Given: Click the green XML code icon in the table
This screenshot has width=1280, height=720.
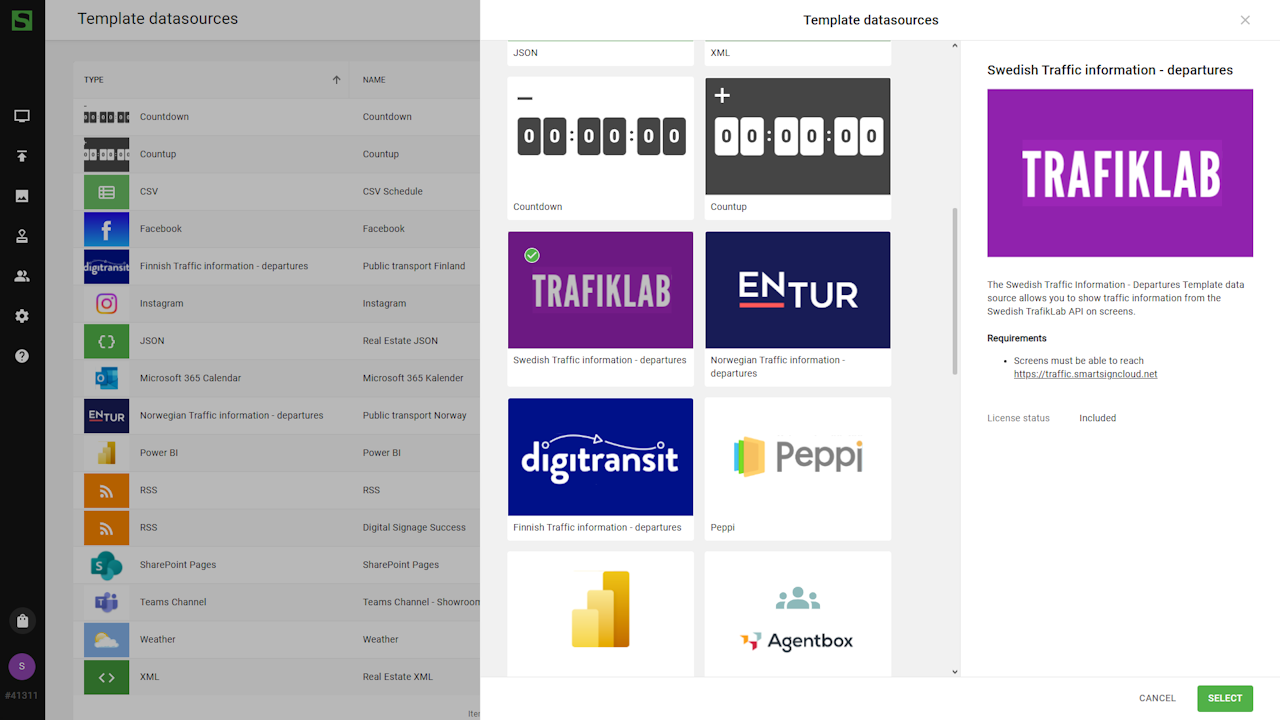Looking at the screenshot, I should (x=106, y=677).
